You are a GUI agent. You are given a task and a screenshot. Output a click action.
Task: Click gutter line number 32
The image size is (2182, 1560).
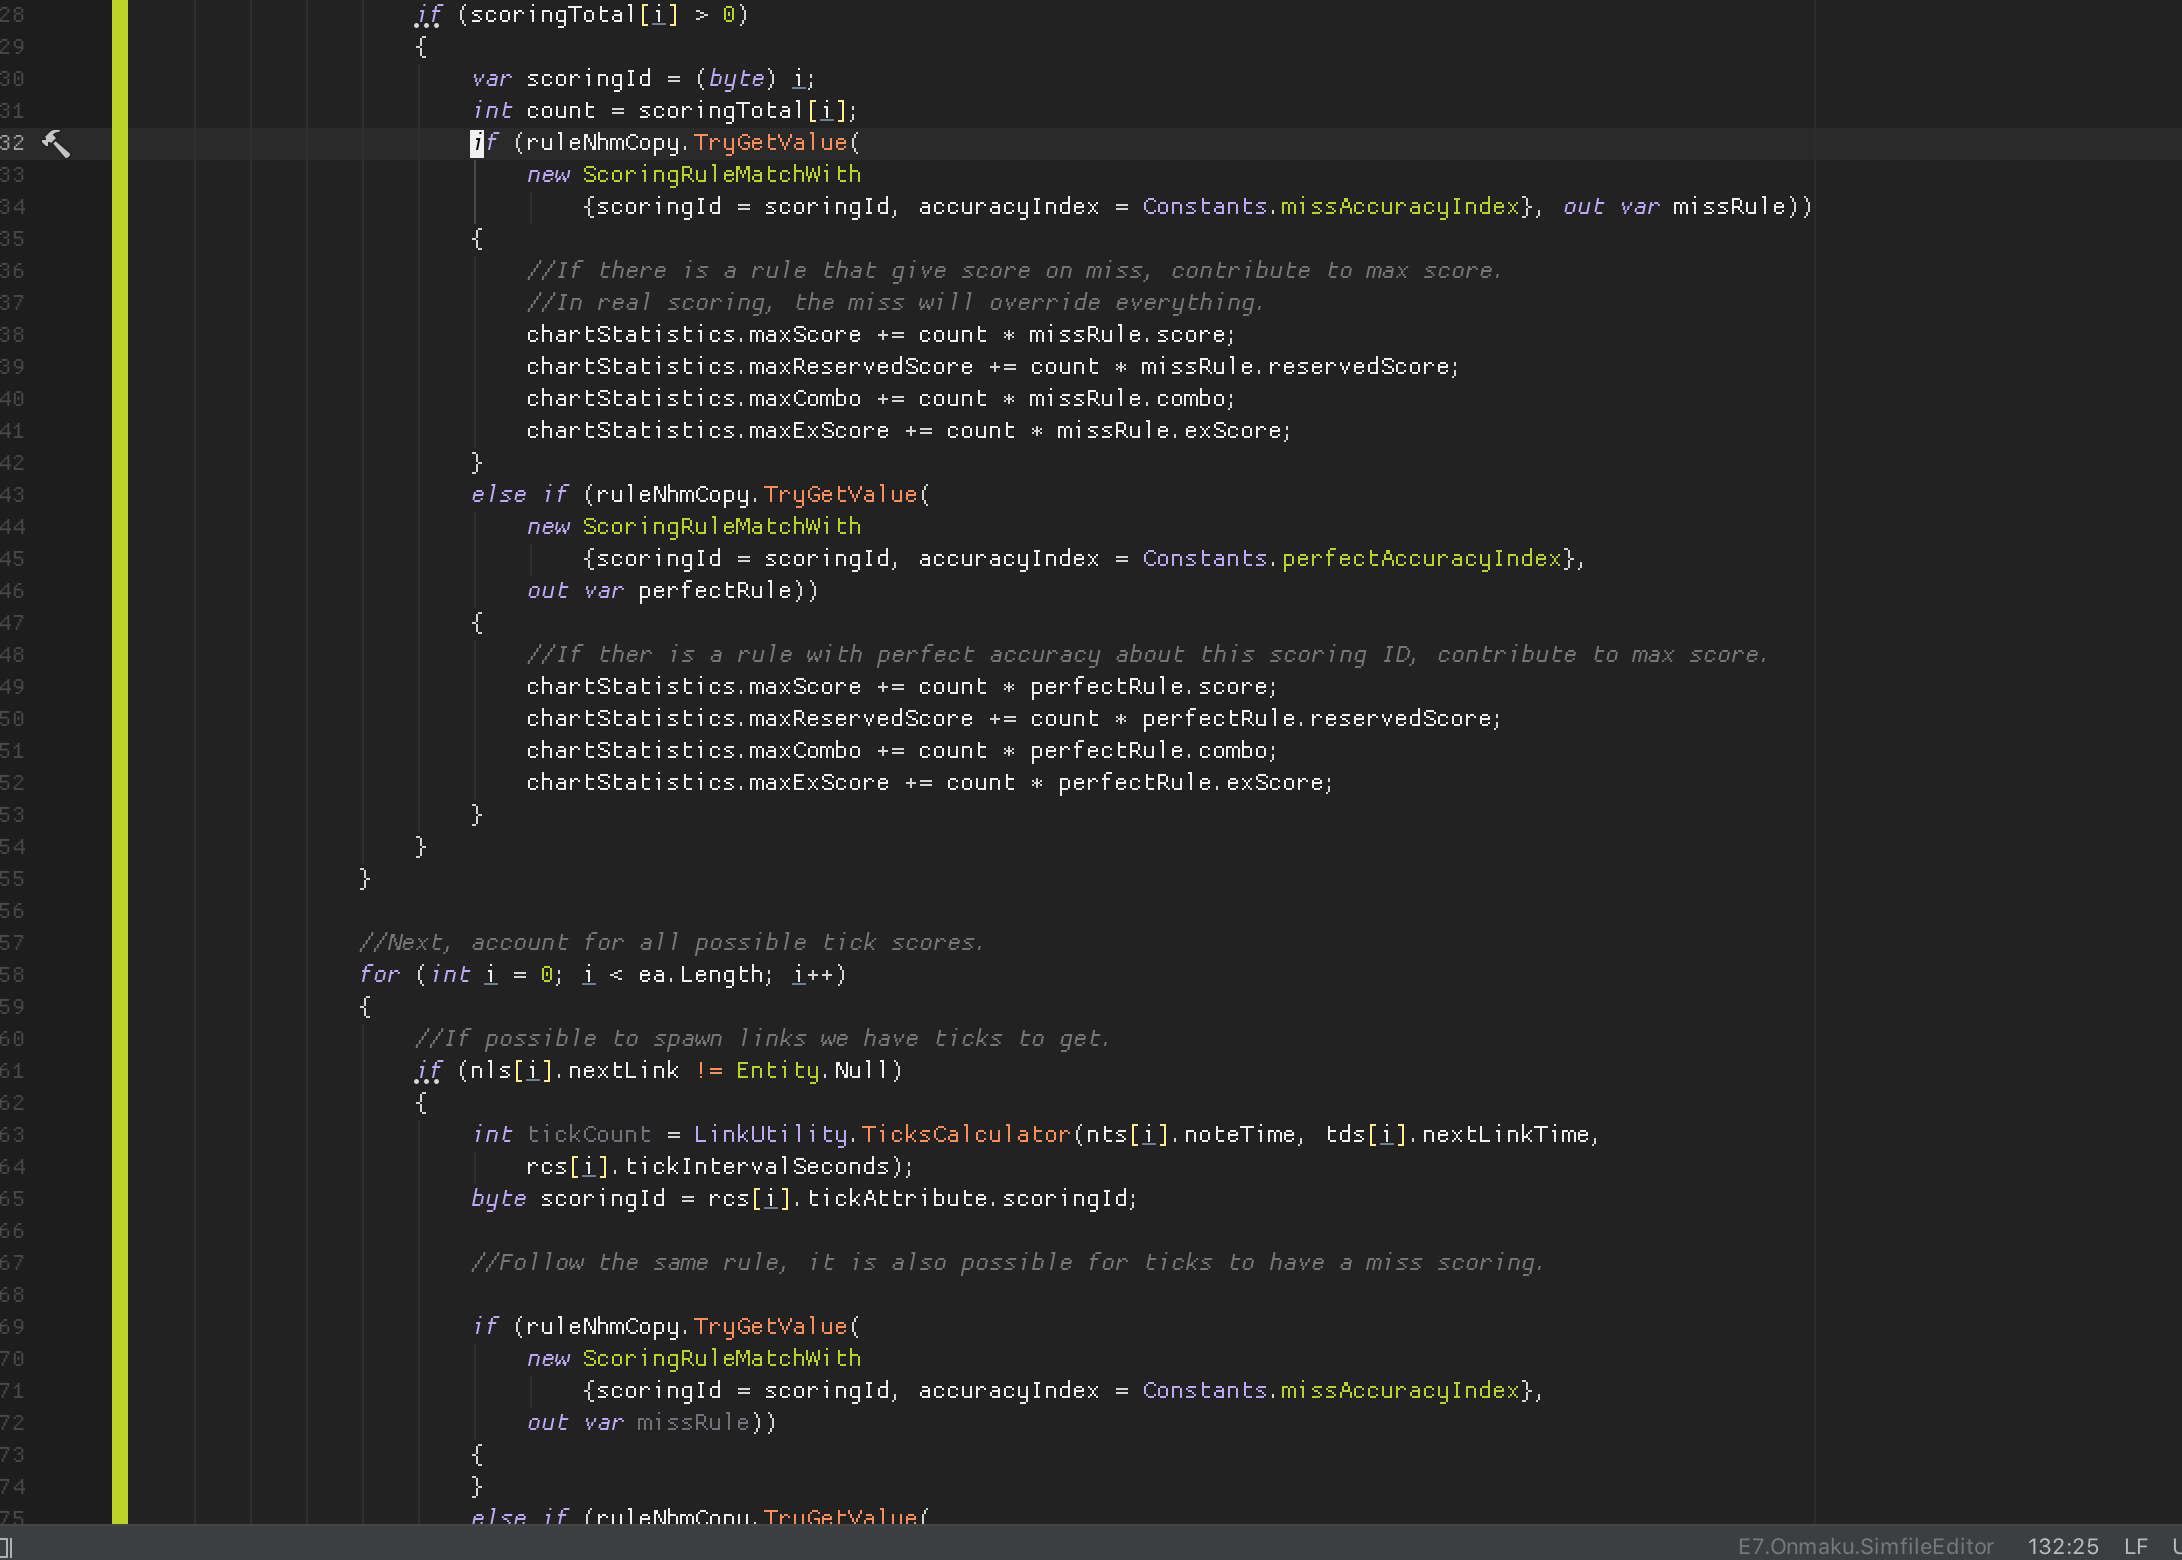pyautogui.click(x=12, y=143)
